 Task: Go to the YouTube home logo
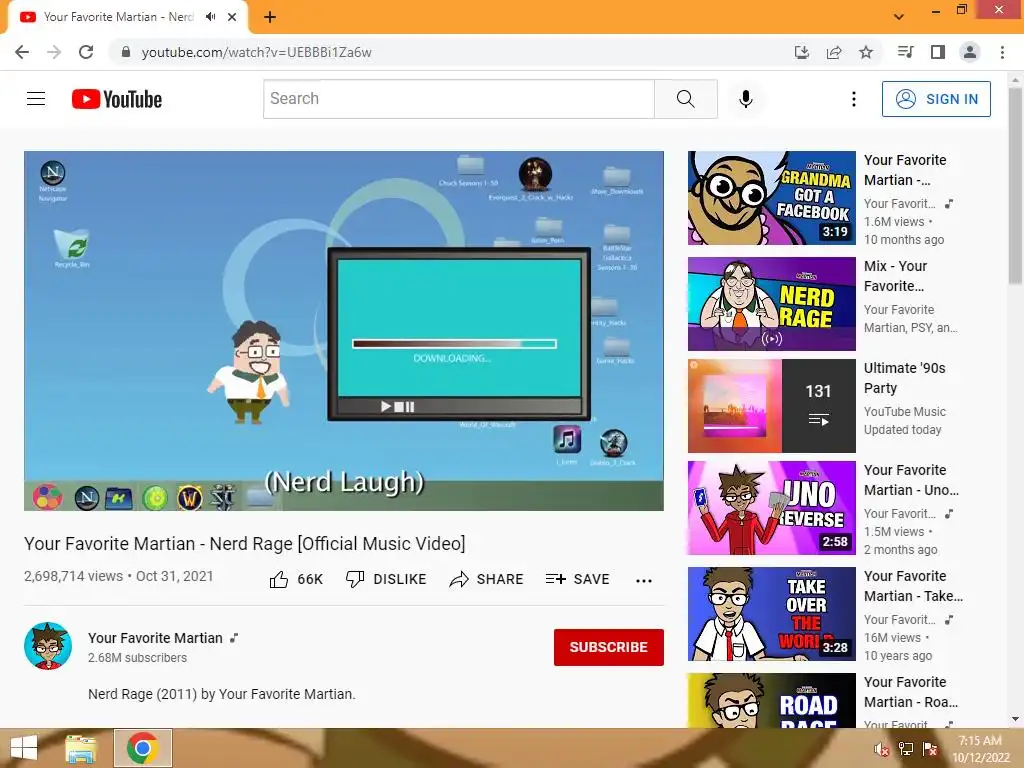117,99
